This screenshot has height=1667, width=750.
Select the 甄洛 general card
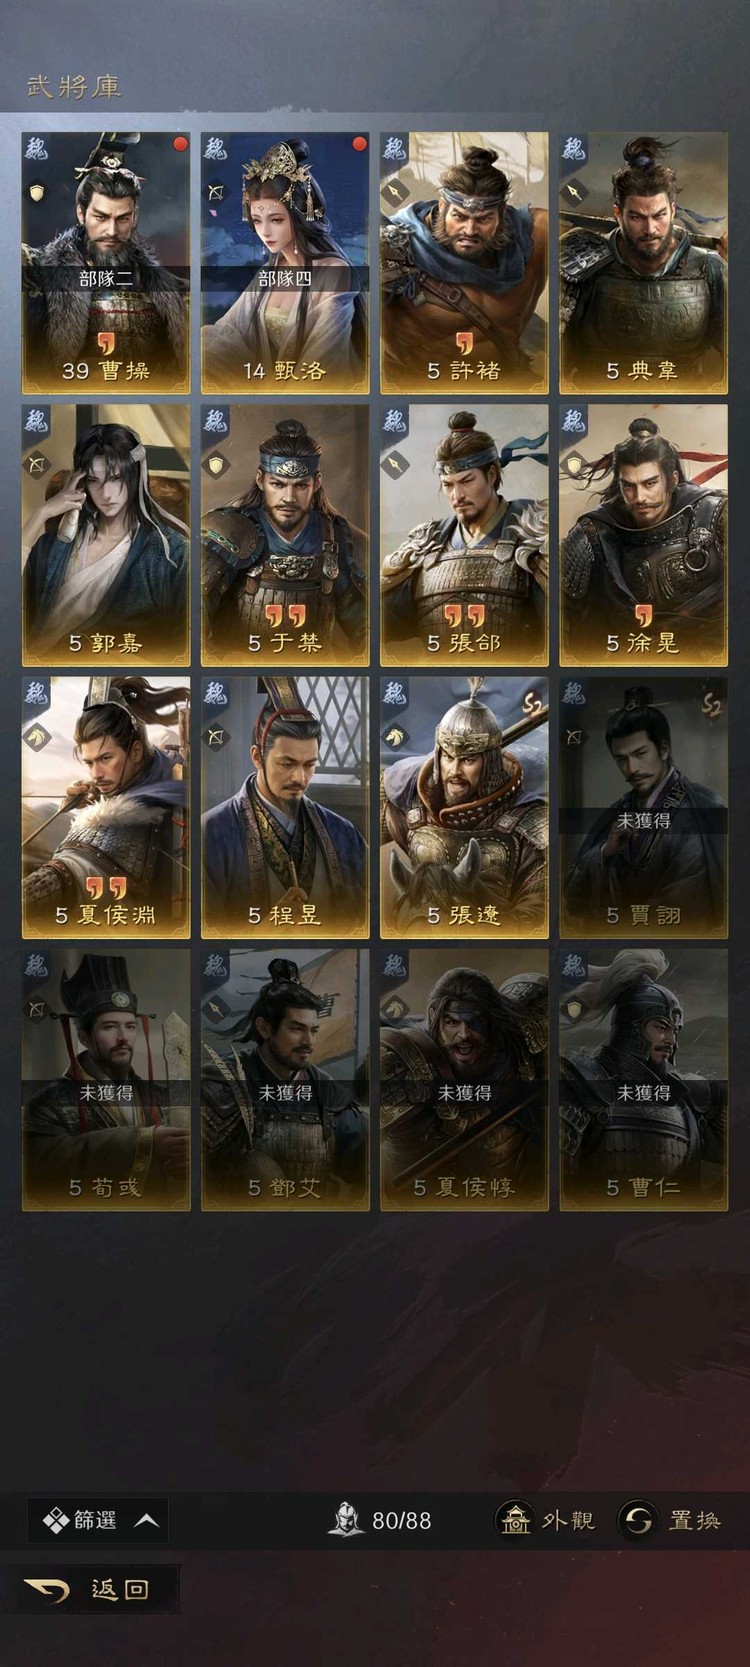[x=285, y=263]
